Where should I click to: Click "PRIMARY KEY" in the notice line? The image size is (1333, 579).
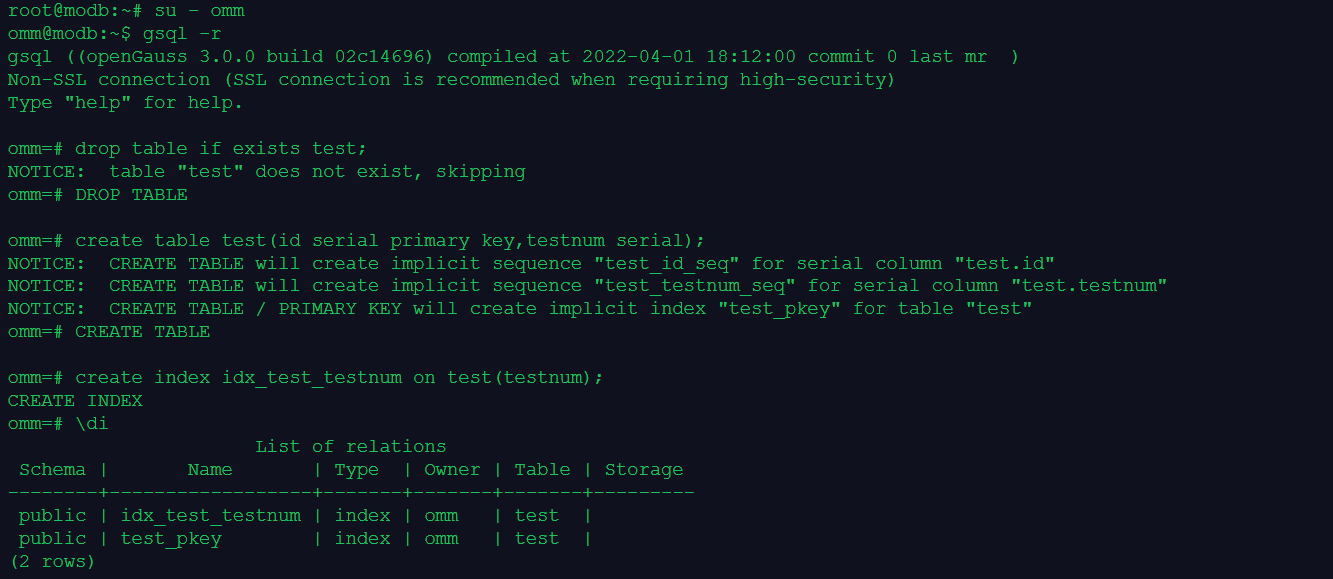click(x=340, y=309)
